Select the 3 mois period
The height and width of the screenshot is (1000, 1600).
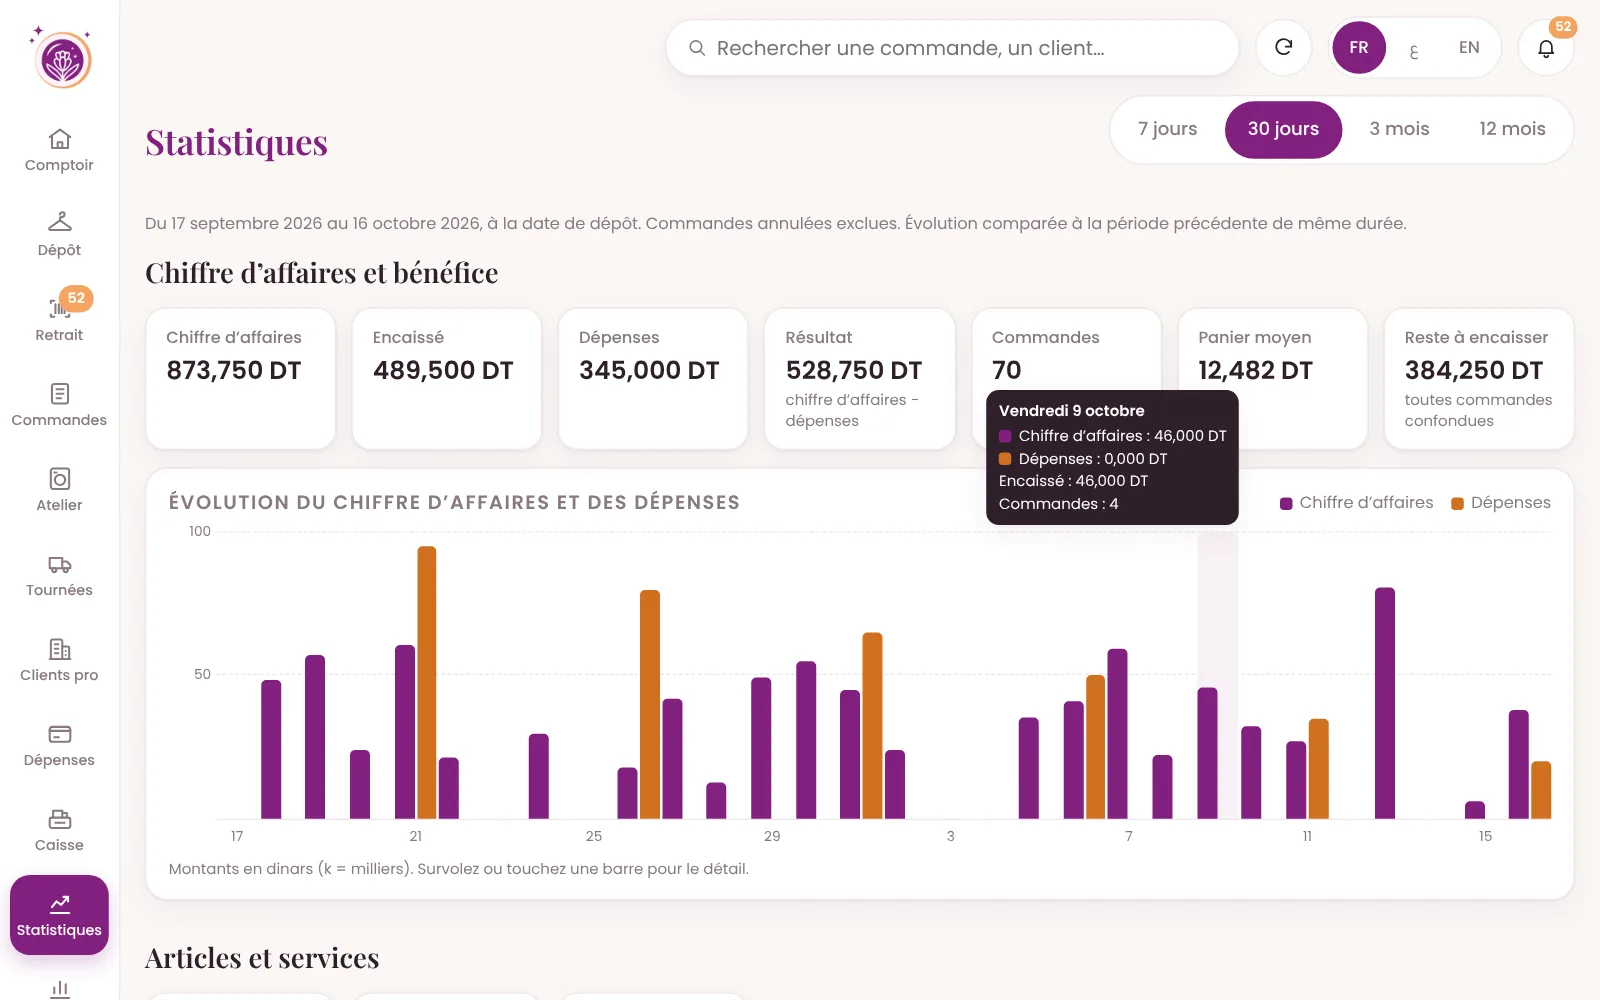(x=1399, y=129)
